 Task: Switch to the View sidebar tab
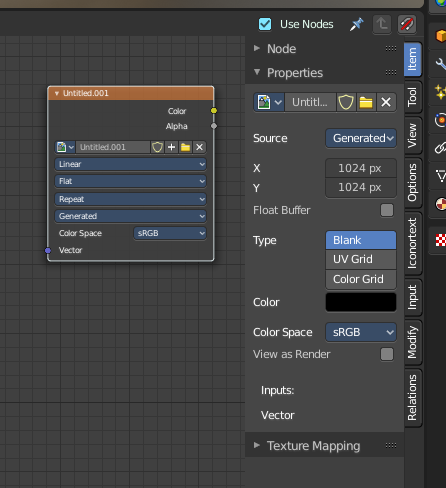point(413,135)
